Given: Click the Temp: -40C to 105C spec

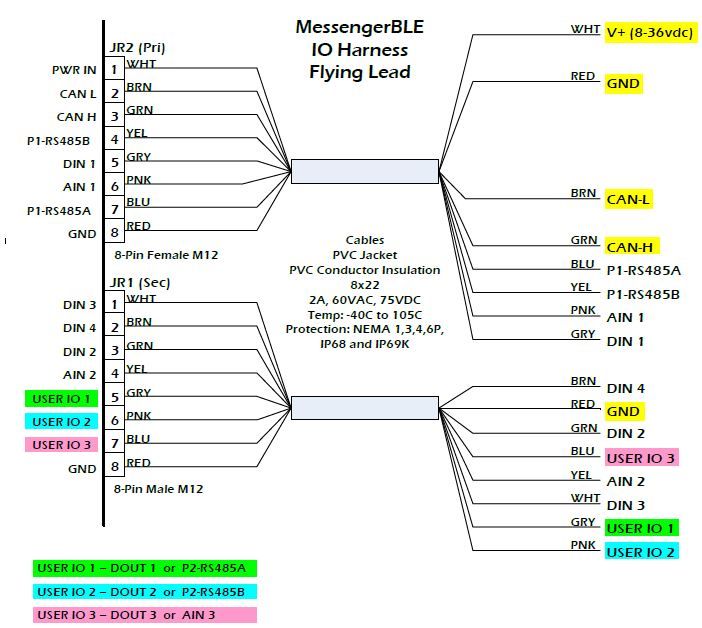Looking at the screenshot, I should tap(364, 315).
